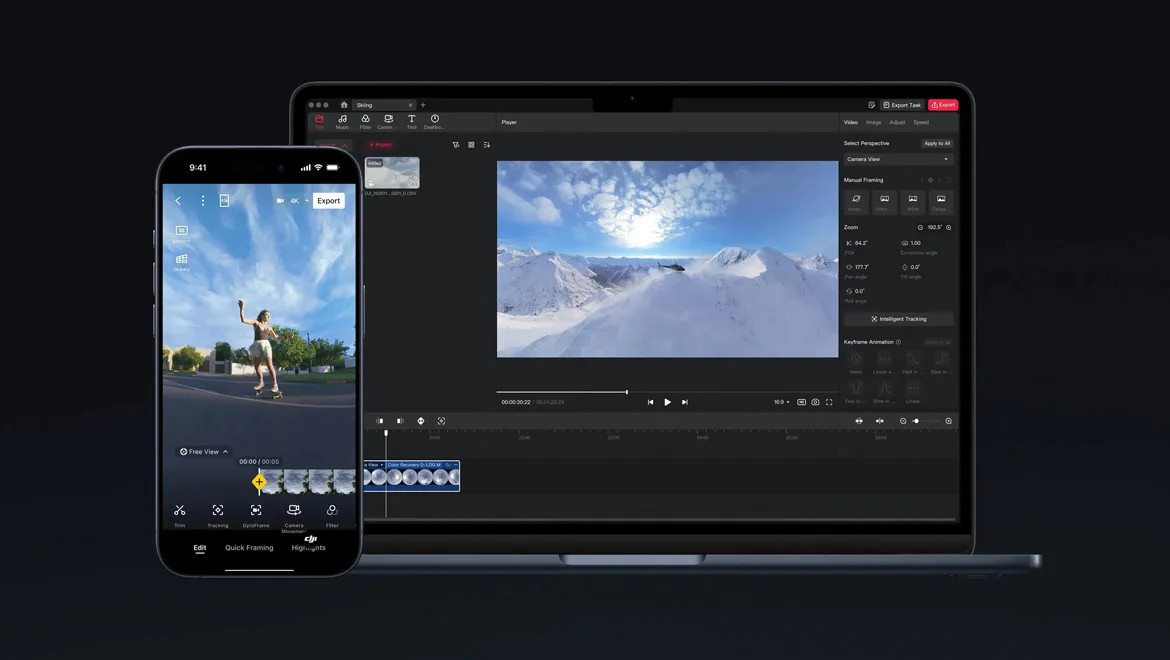The width and height of the screenshot is (1170, 660).
Task: Play the video in the laptop player
Action: tap(667, 402)
